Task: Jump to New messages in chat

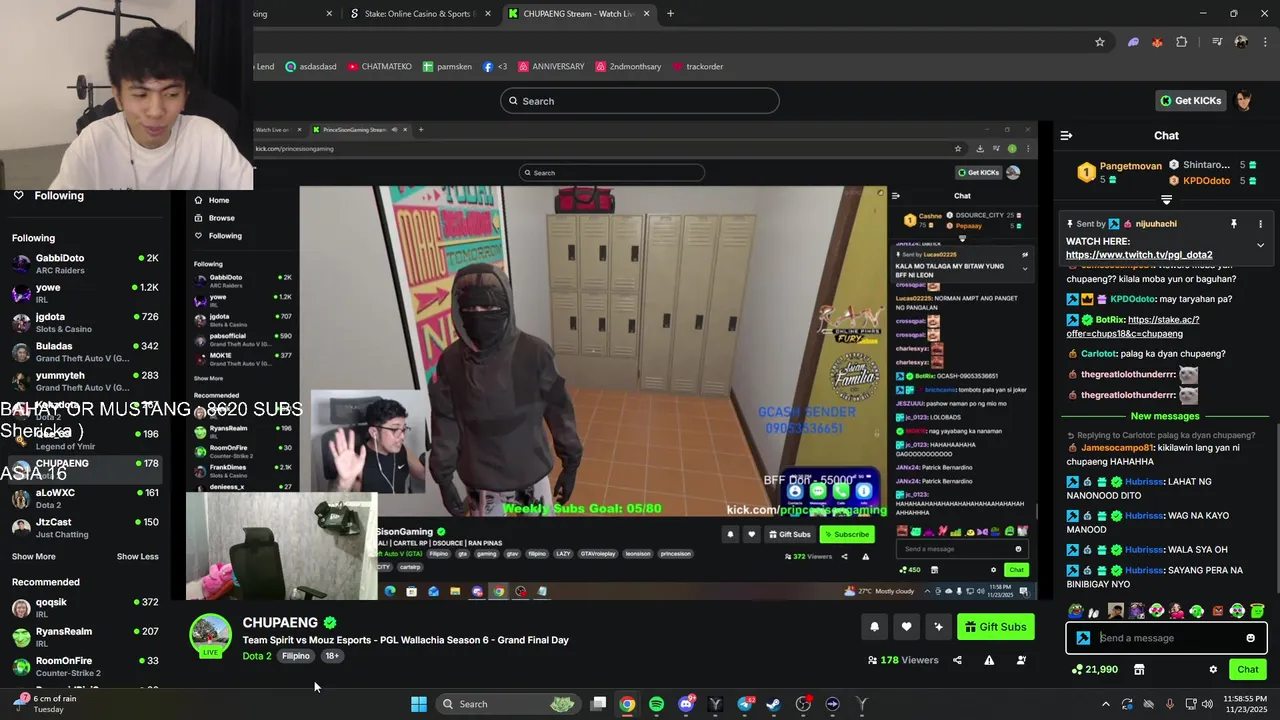Action: [1165, 416]
